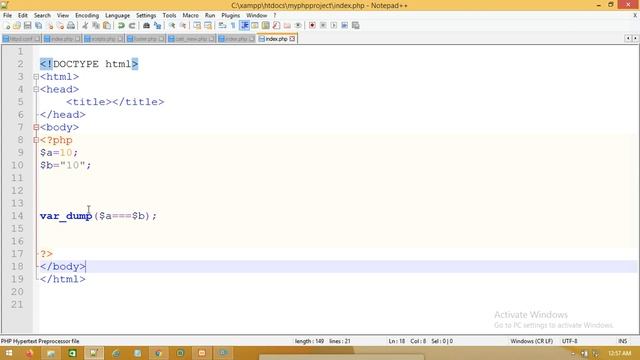
Task: Open Find with the binoculars icon
Action: (x=146, y=26)
